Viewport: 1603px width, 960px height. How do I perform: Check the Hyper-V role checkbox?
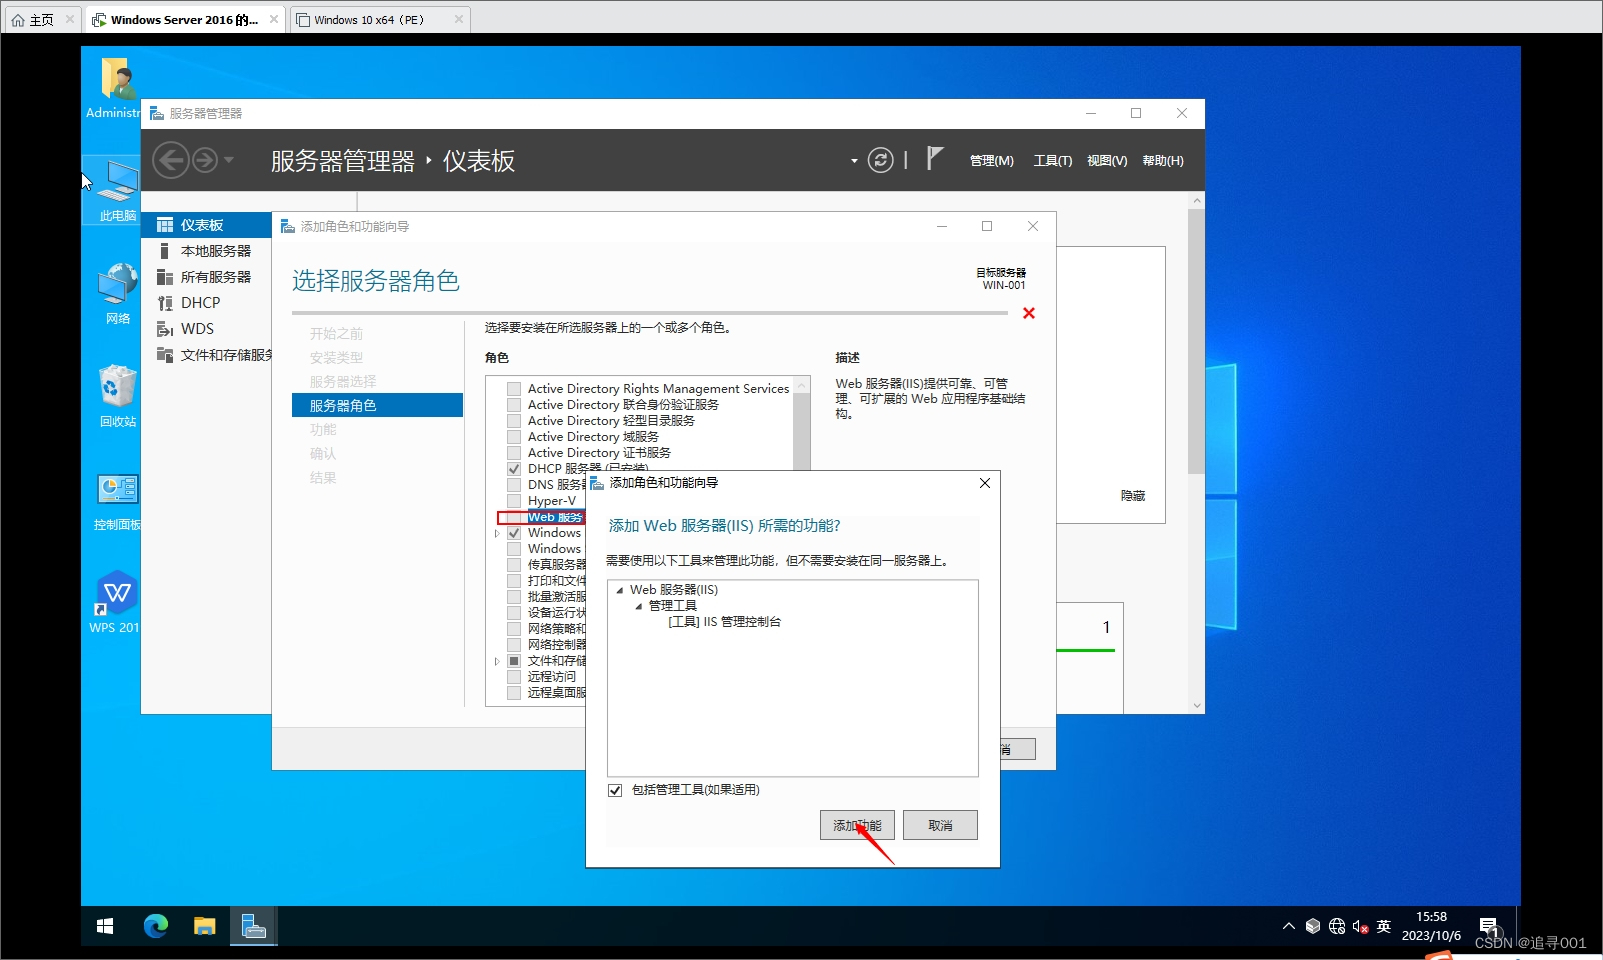[514, 501]
